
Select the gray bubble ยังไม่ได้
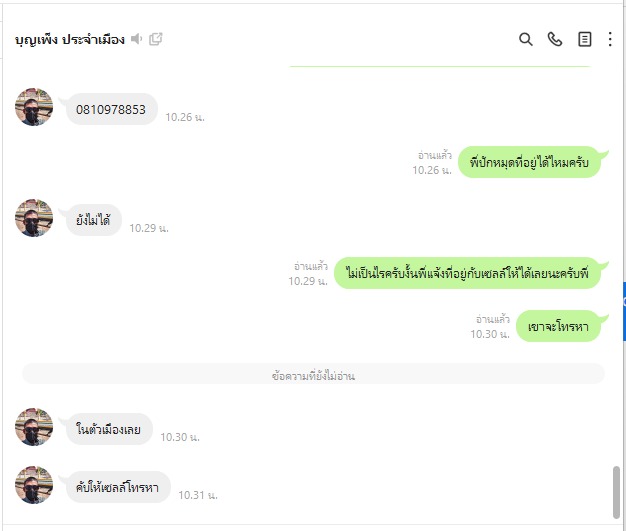click(93, 220)
